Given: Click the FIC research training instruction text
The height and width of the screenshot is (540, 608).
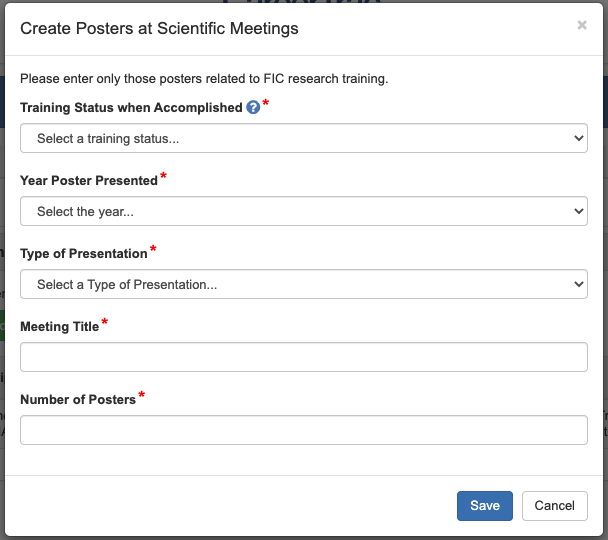Looking at the screenshot, I should coord(204,78).
